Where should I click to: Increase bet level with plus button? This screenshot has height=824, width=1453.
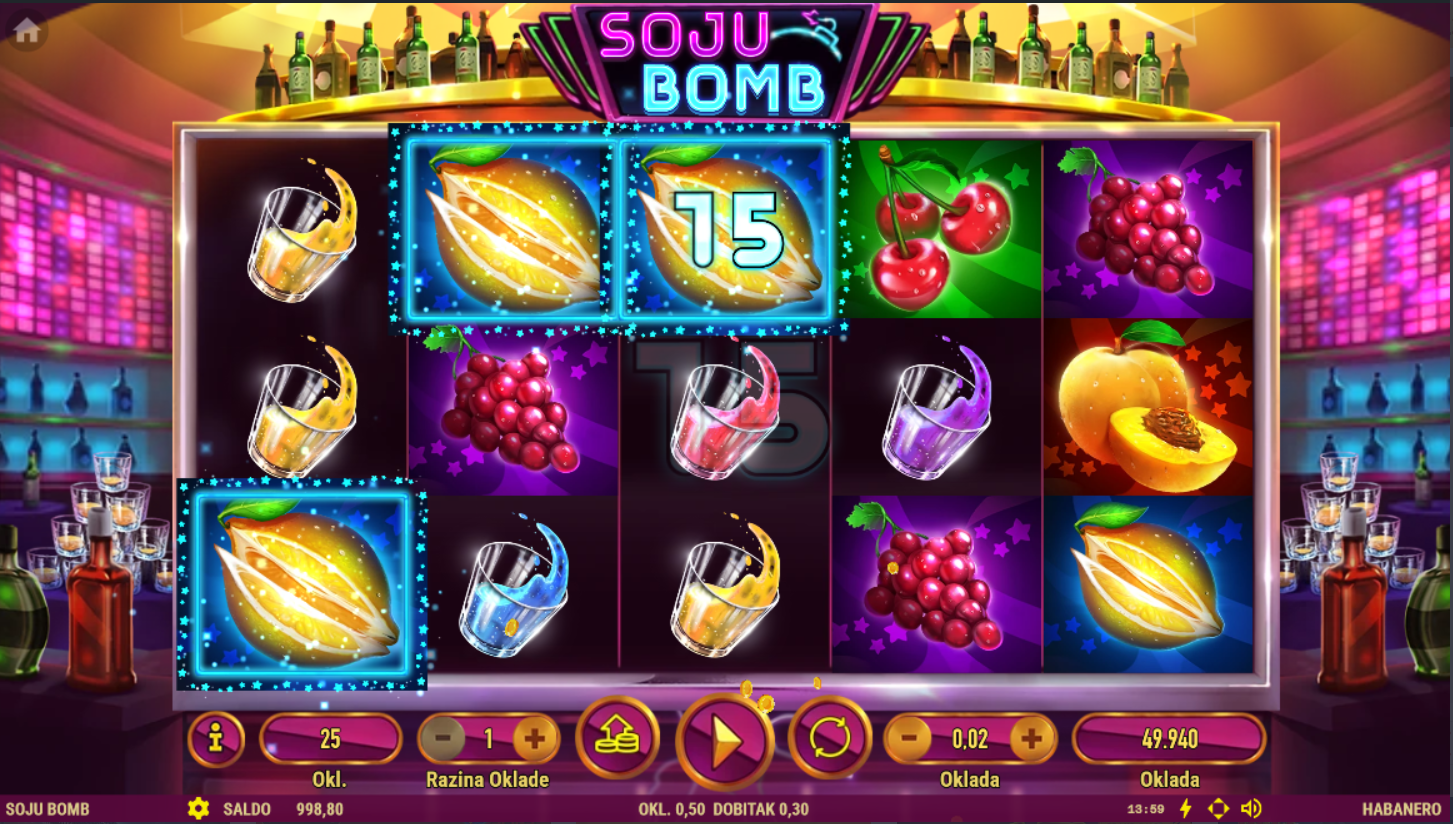coord(535,739)
